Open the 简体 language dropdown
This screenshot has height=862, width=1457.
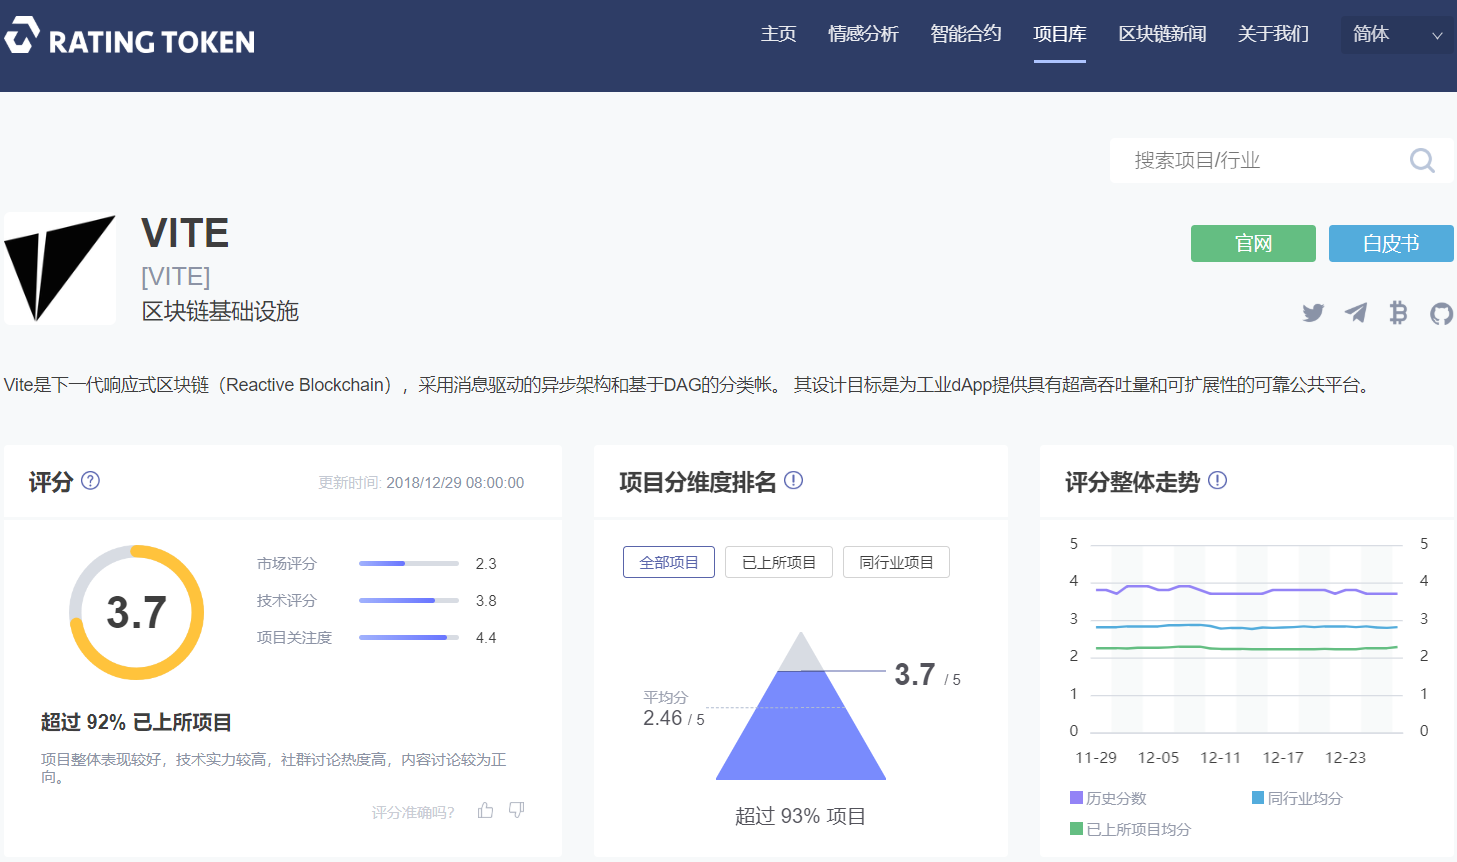[x=1397, y=34]
